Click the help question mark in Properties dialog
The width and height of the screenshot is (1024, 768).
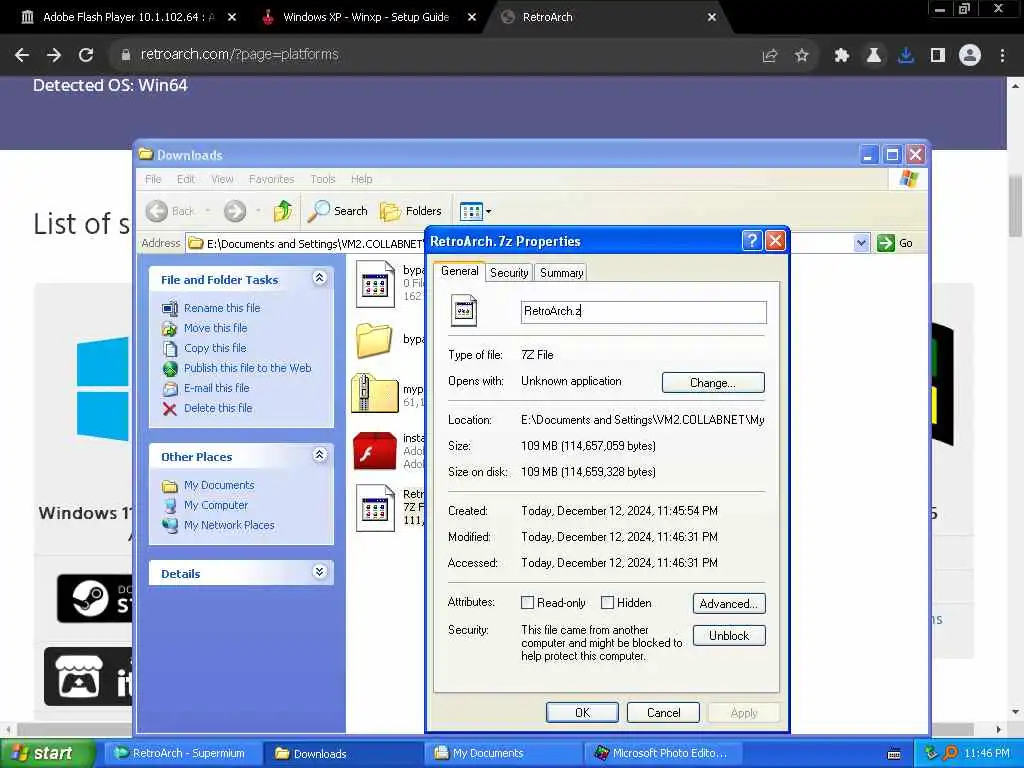coord(752,241)
